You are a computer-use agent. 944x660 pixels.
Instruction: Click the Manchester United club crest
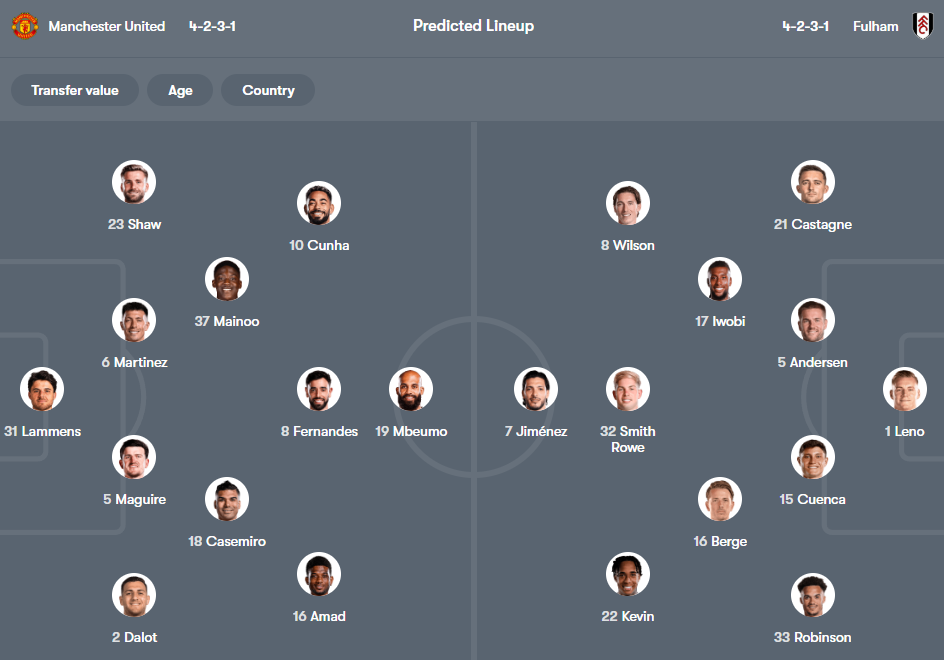(x=24, y=26)
